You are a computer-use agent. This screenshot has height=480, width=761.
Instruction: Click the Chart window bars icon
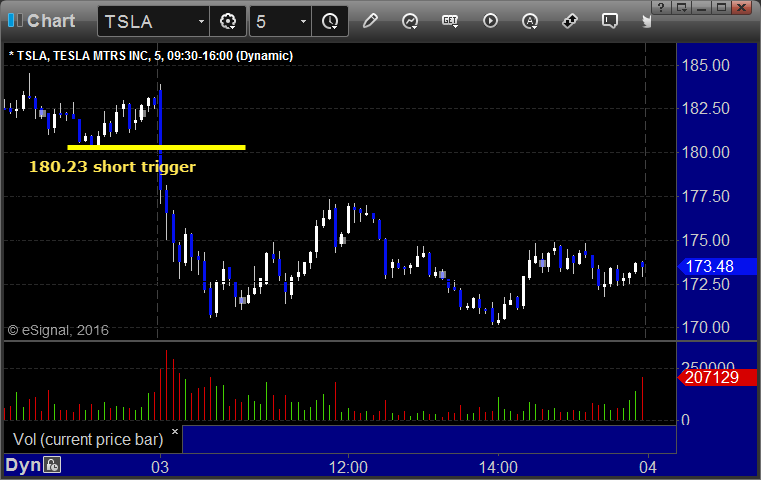[x=15, y=20]
